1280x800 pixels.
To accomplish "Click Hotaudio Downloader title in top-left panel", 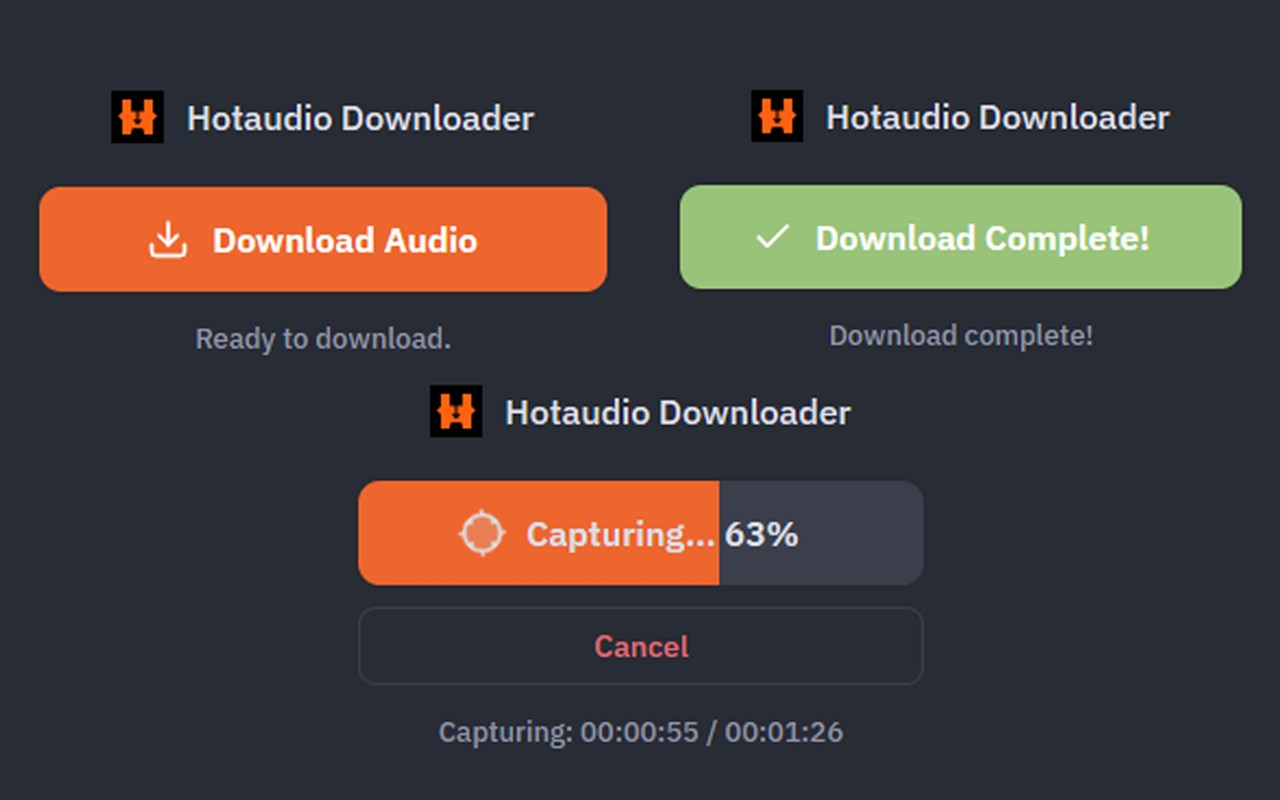I will coord(360,118).
